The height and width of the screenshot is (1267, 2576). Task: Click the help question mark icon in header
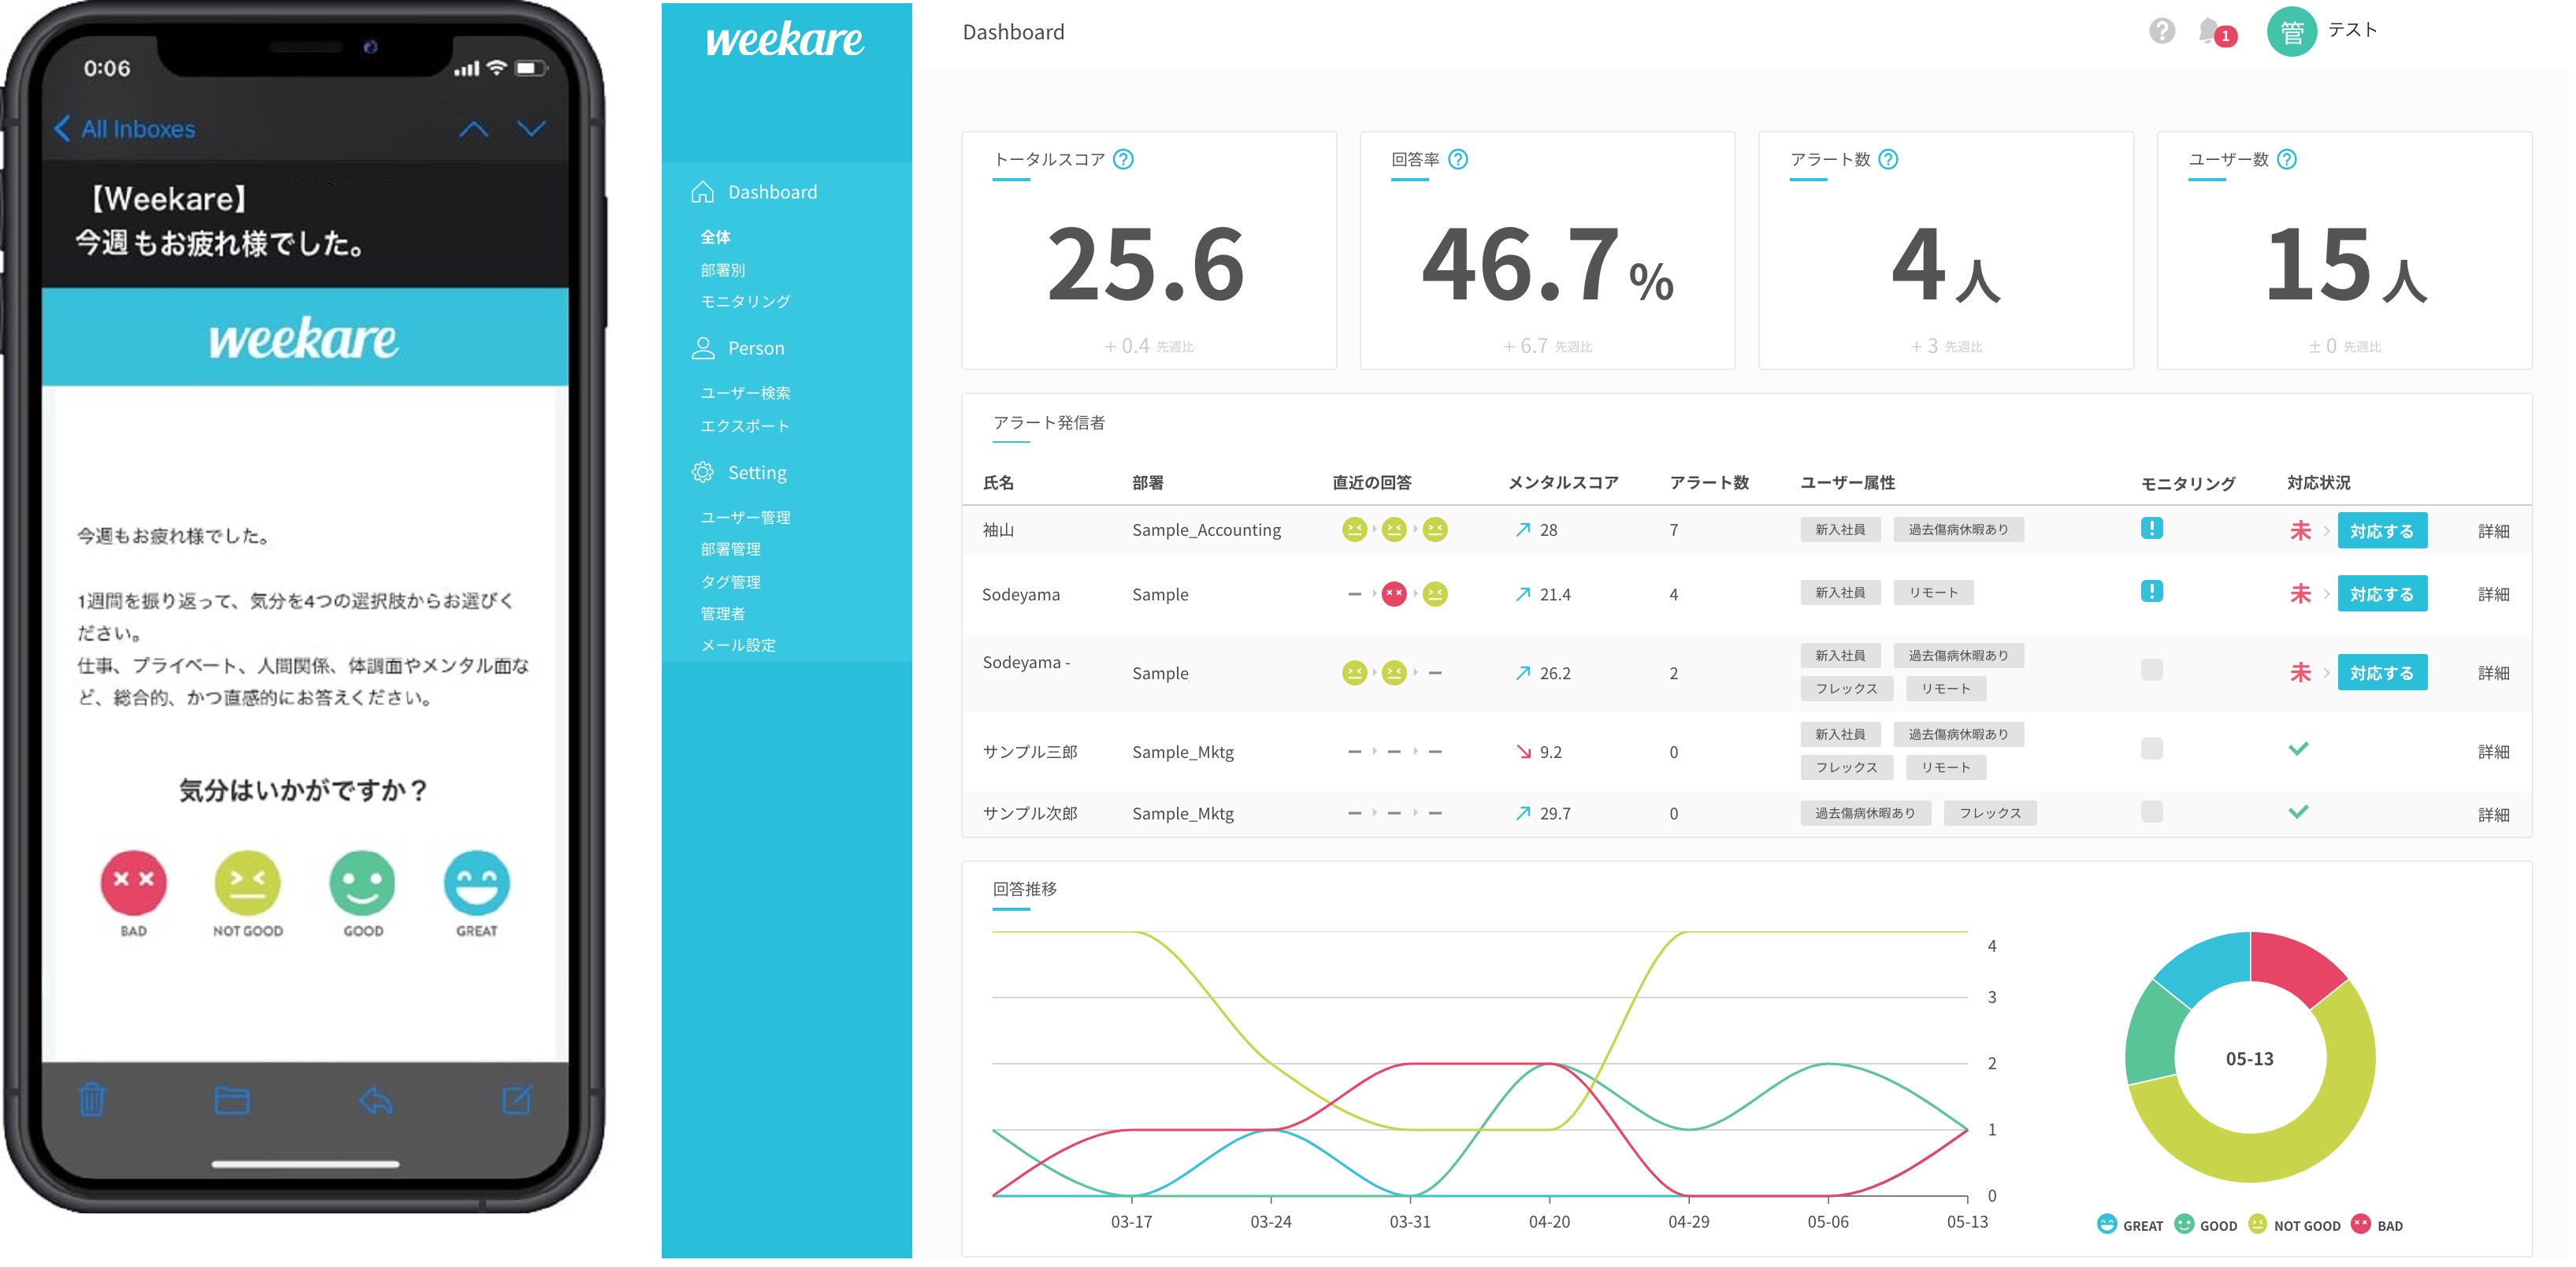(x=2162, y=31)
